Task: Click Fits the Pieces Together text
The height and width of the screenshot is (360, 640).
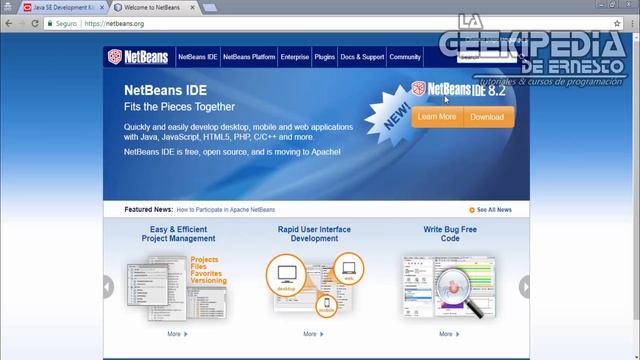Action: (180, 107)
